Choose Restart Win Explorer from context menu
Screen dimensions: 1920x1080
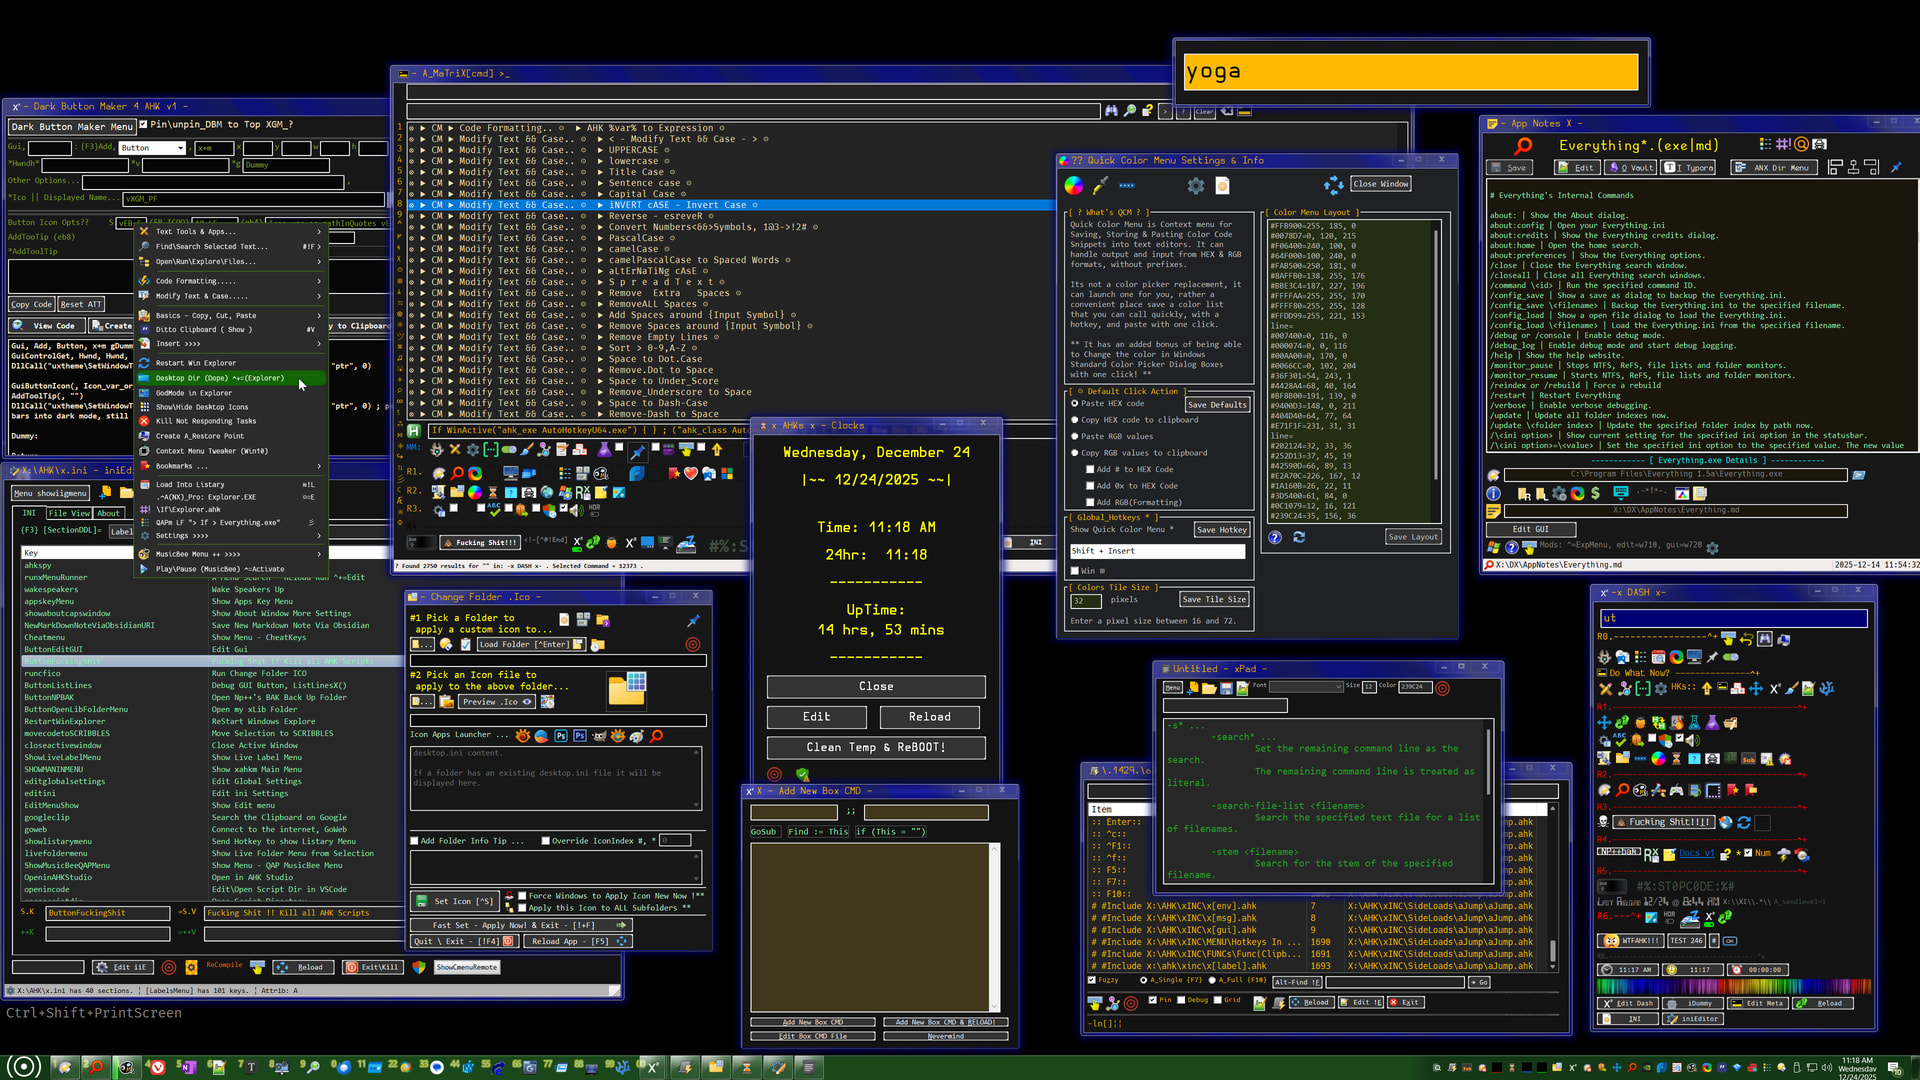tap(196, 363)
